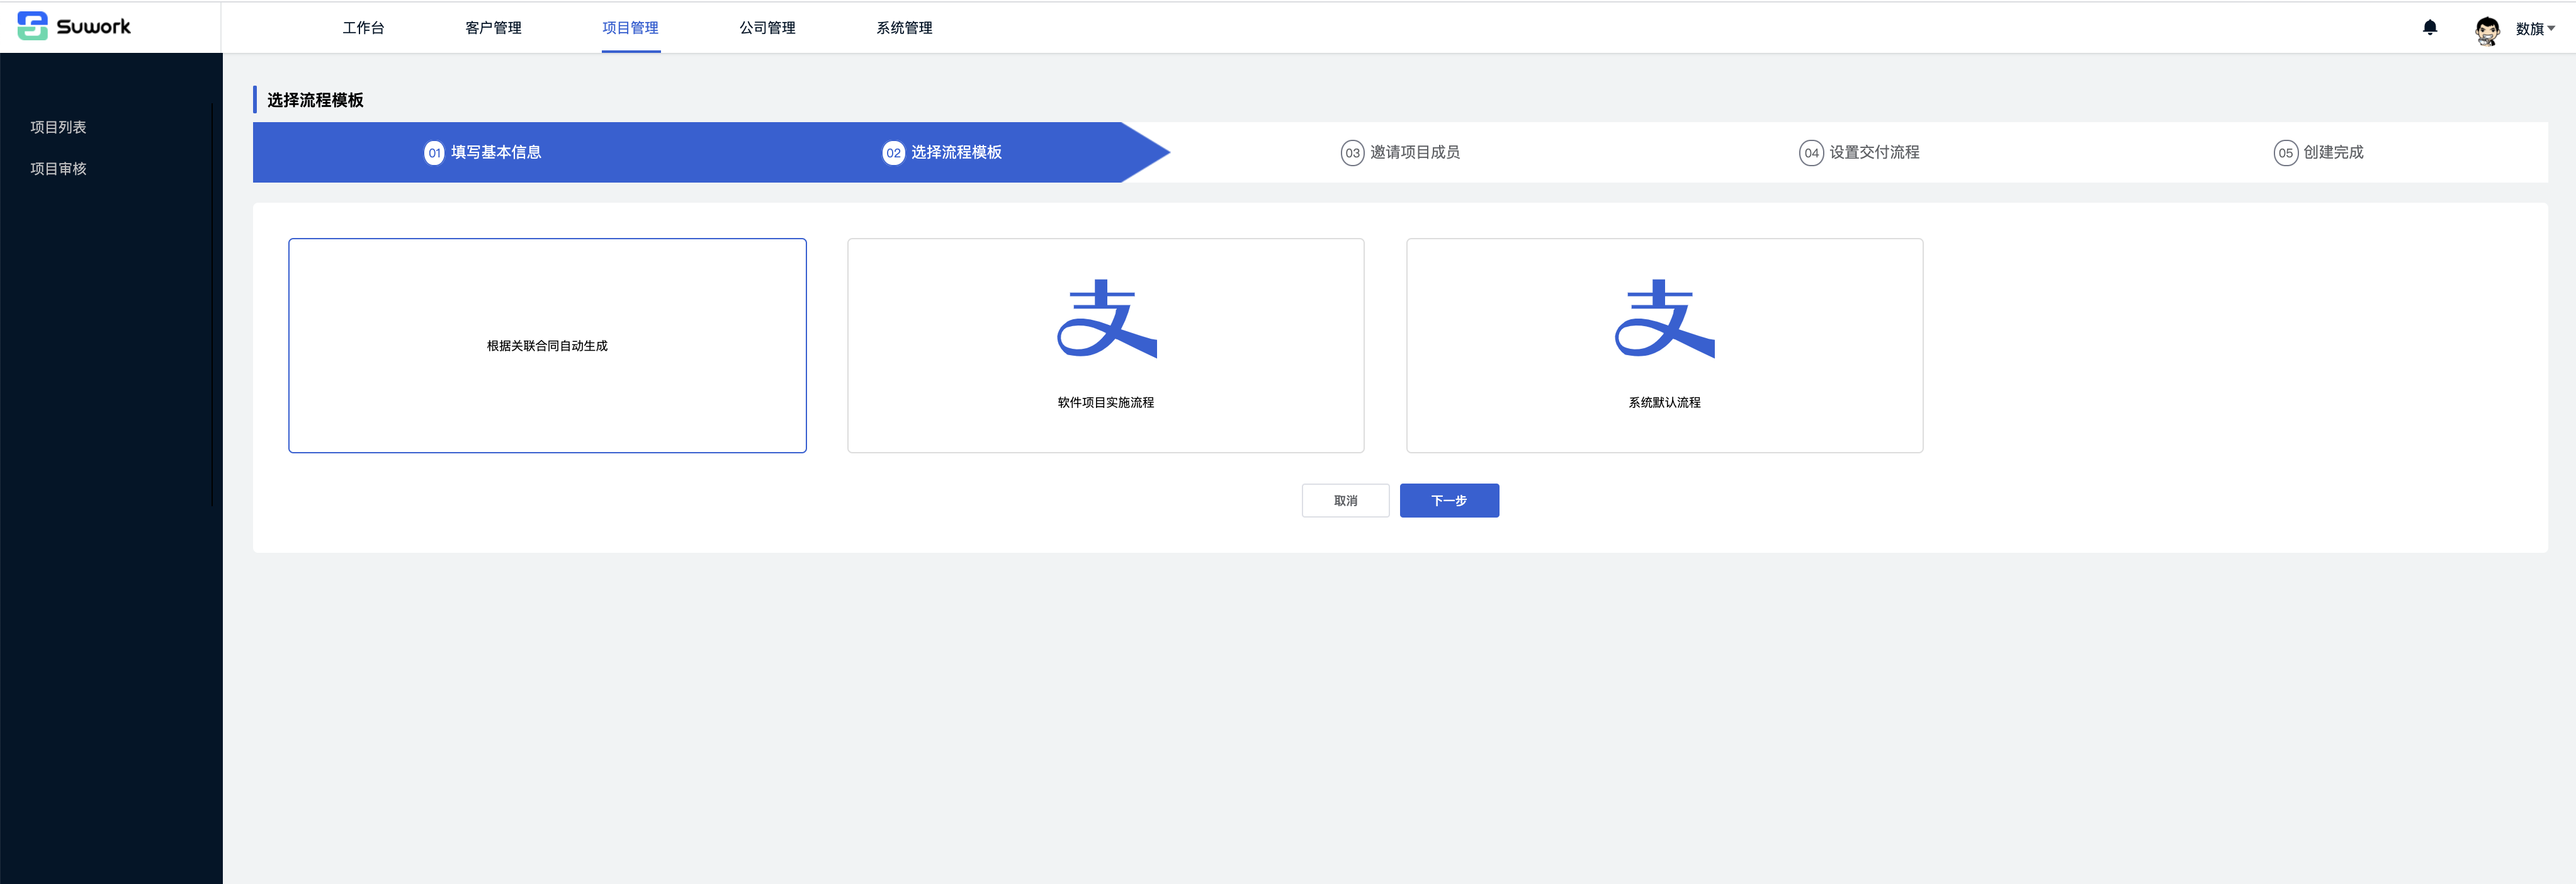
Task: Click step 03 circle for 邀请项目成员
Action: coord(1352,153)
